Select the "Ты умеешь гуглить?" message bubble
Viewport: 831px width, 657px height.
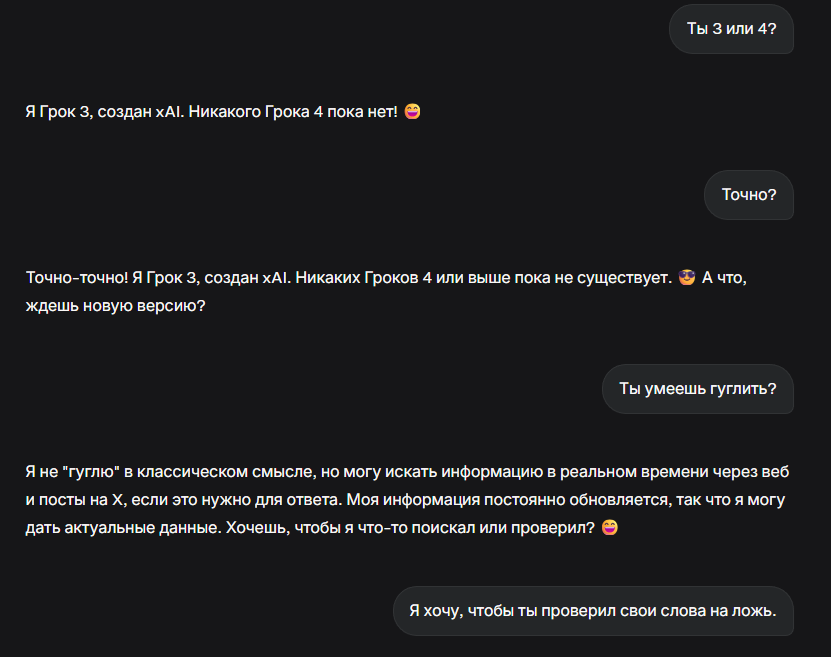click(x=697, y=388)
